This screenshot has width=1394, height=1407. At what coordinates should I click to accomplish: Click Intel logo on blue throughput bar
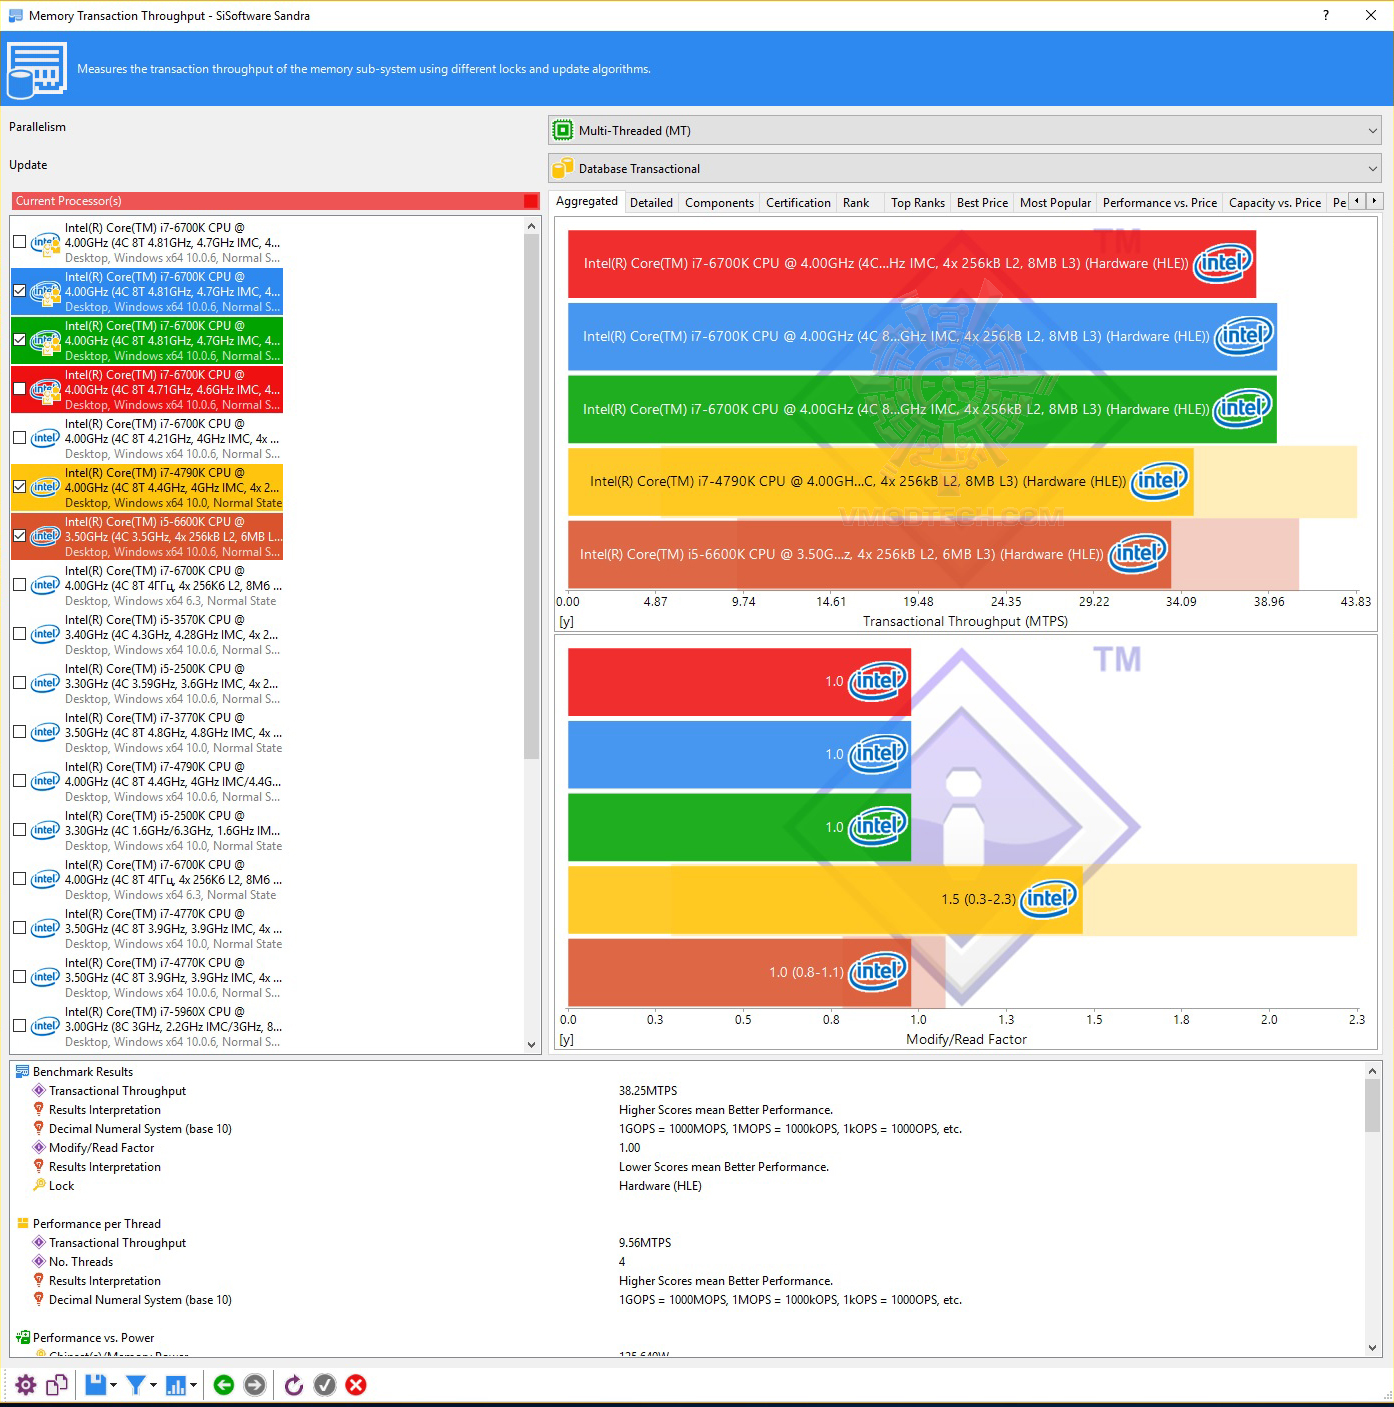click(1243, 336)
